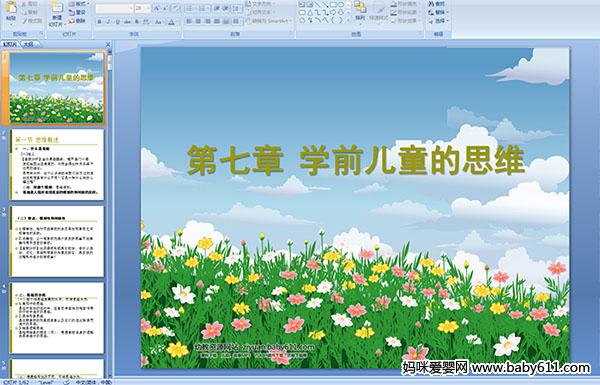Click the Replace button in editing group
Viewport: 600px width, 385px height.
(437, 12)
